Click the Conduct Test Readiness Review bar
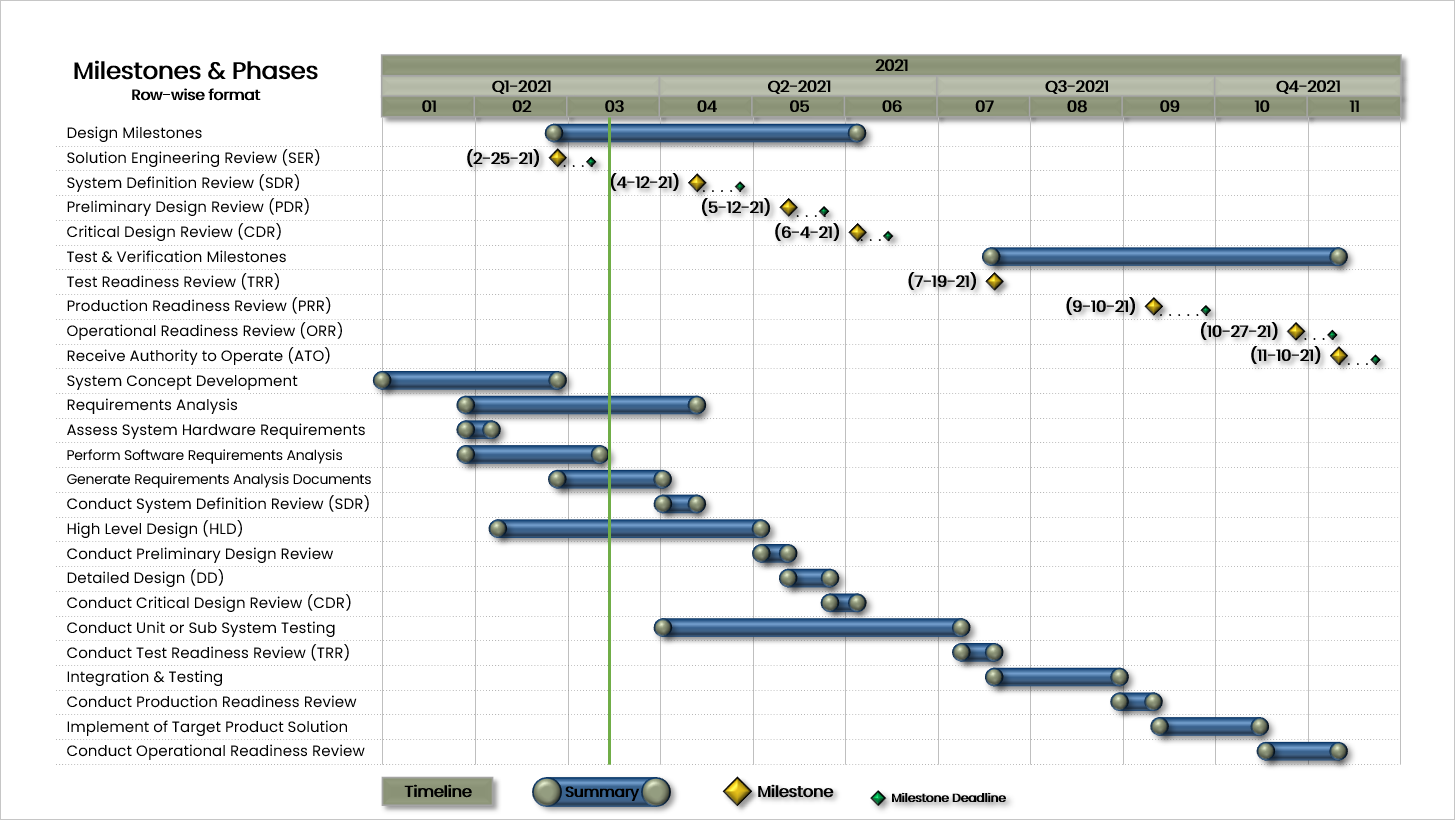Viewport: 1455px width, 820px height. pos(978,653)
